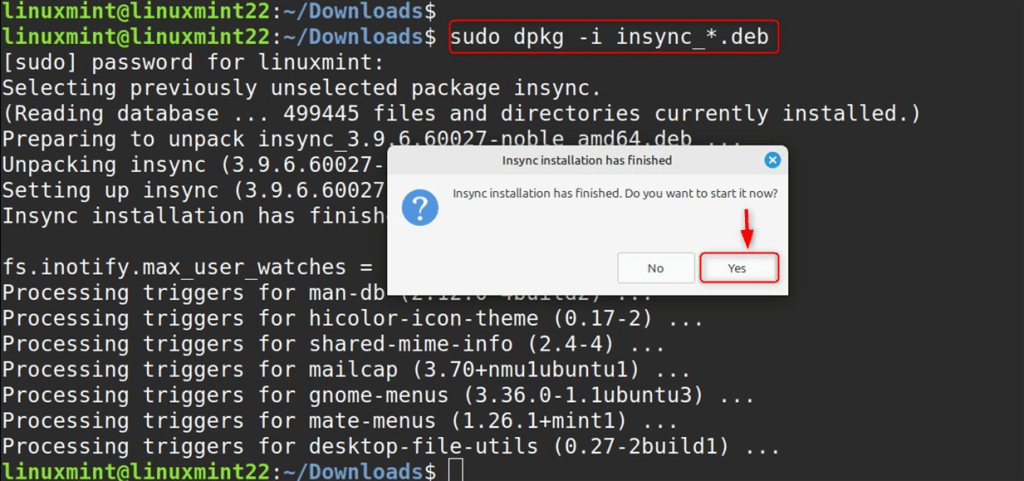Image resolution: width=1024 pixels, height=481 pixels.
Task: Click the 'Do you want to start it now?' message
Action: (615, 193)
